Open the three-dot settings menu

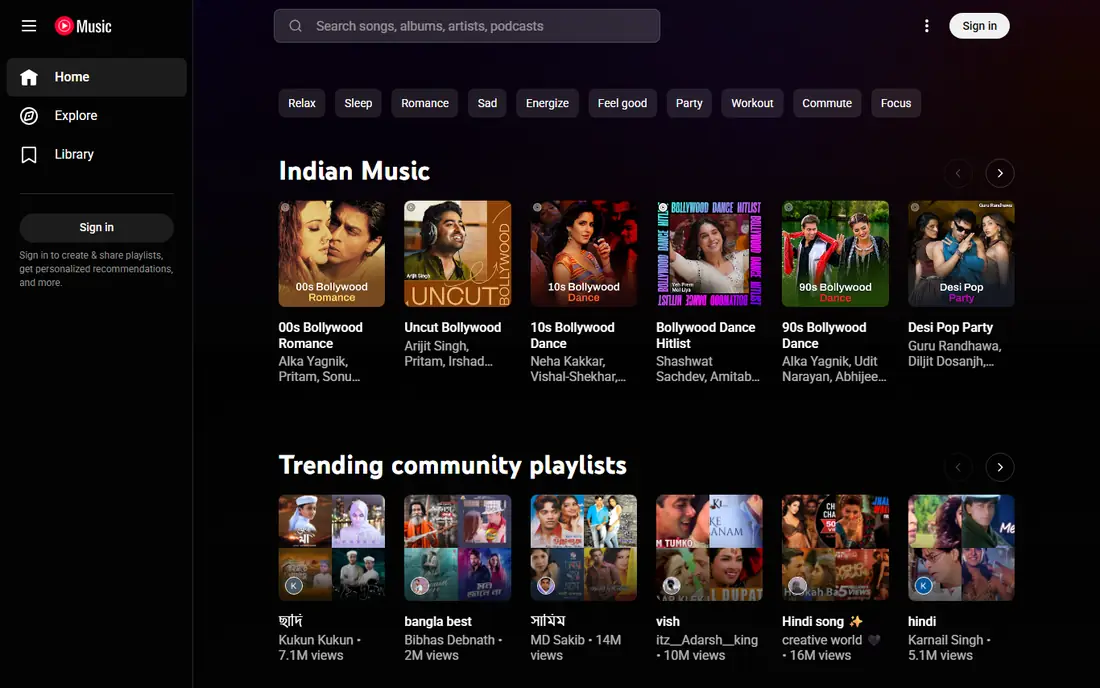926,26
